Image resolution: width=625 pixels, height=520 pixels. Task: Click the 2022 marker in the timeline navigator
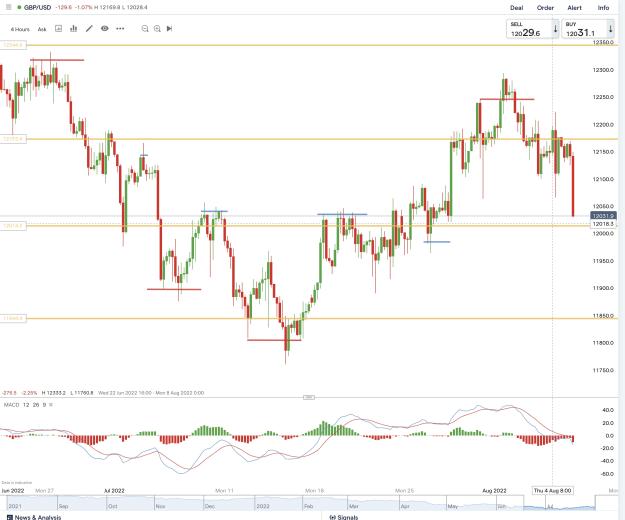pyautogui.click(x=262, y=506)
